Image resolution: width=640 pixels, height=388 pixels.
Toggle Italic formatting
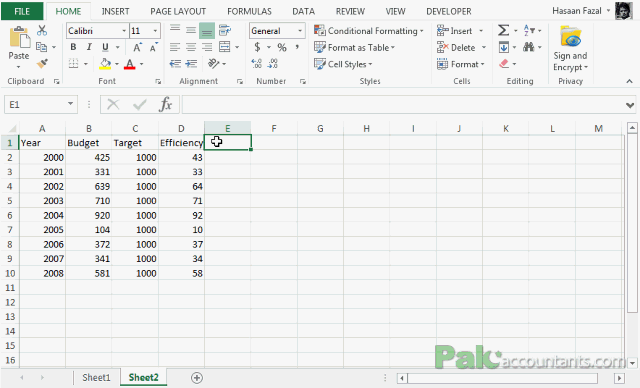click(x=89, y=47)
